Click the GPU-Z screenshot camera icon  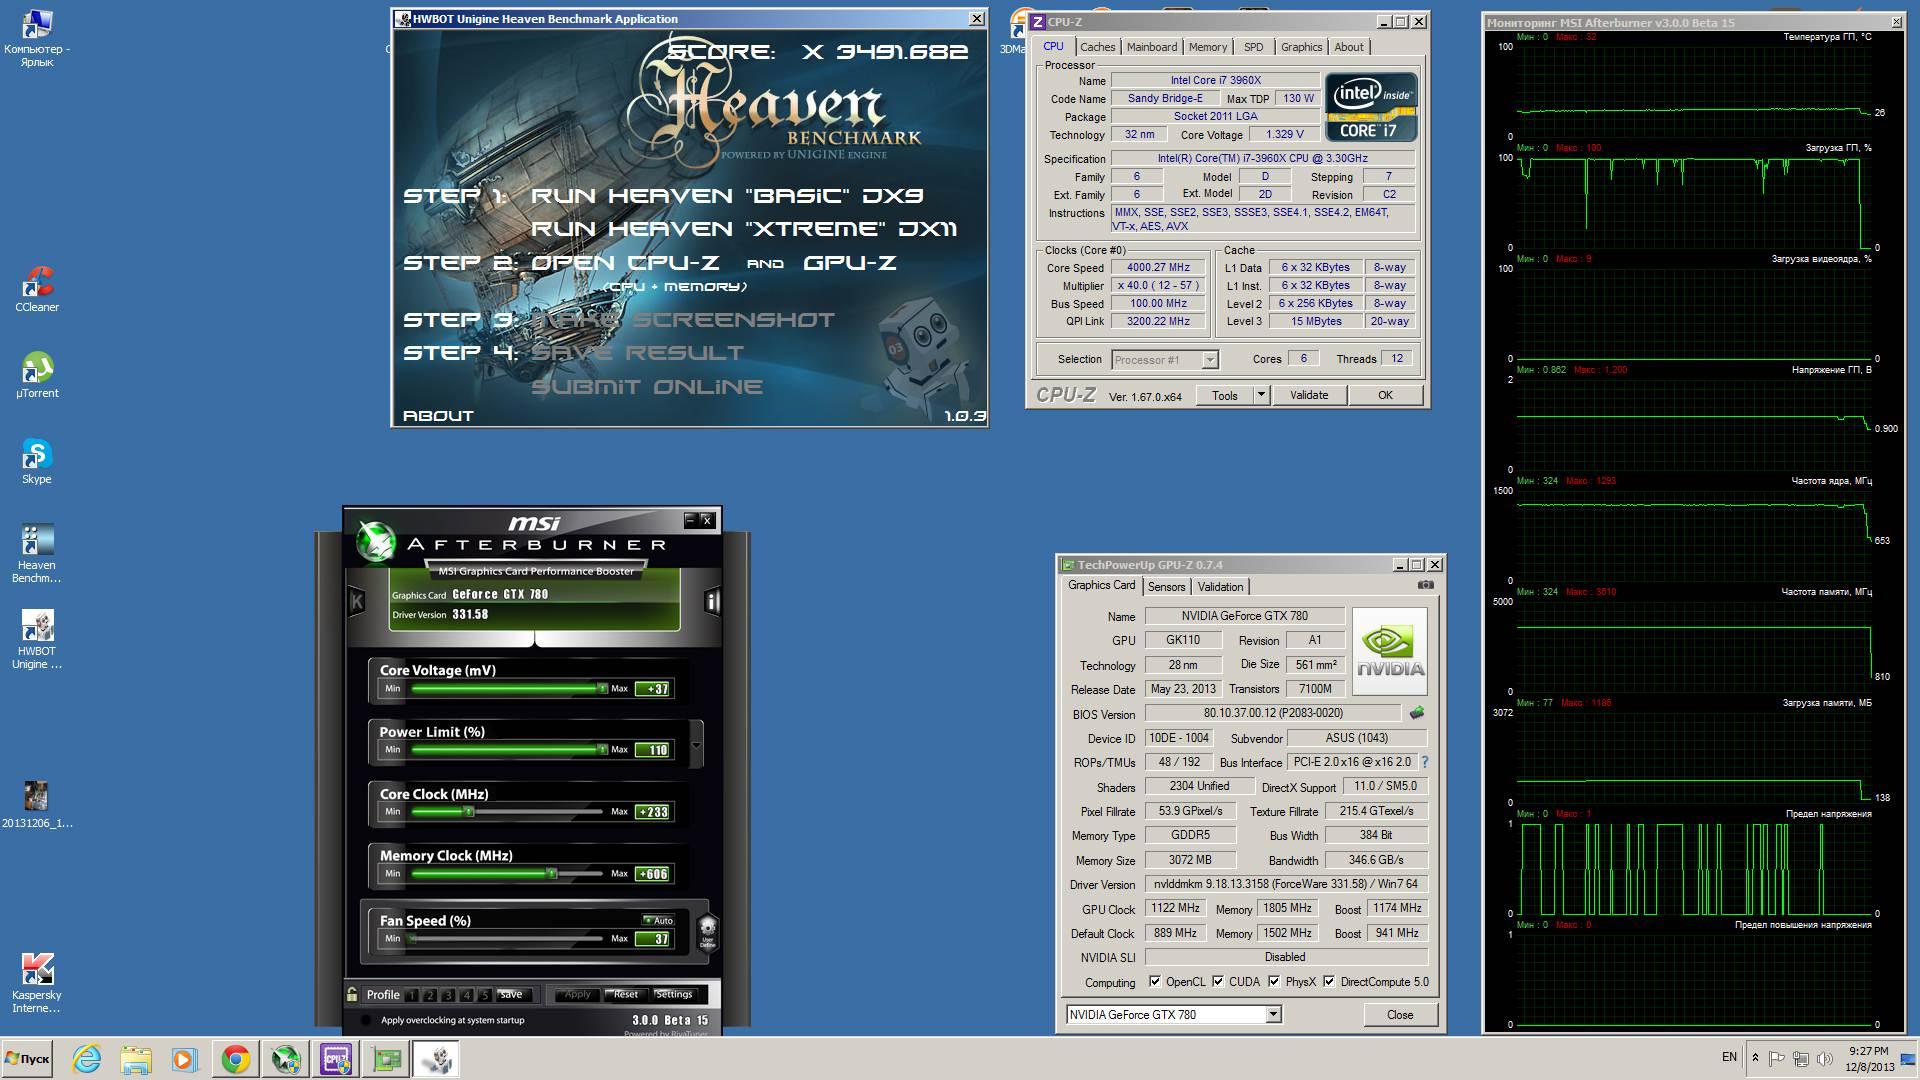[1426, 585]
